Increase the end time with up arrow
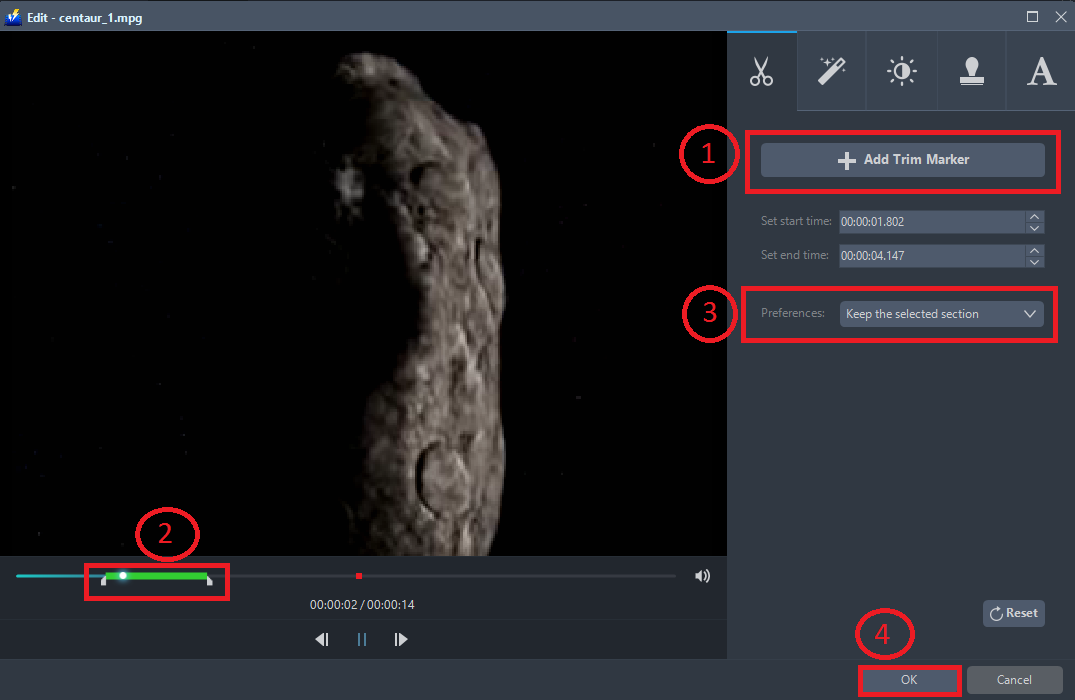 (1035, 250)
